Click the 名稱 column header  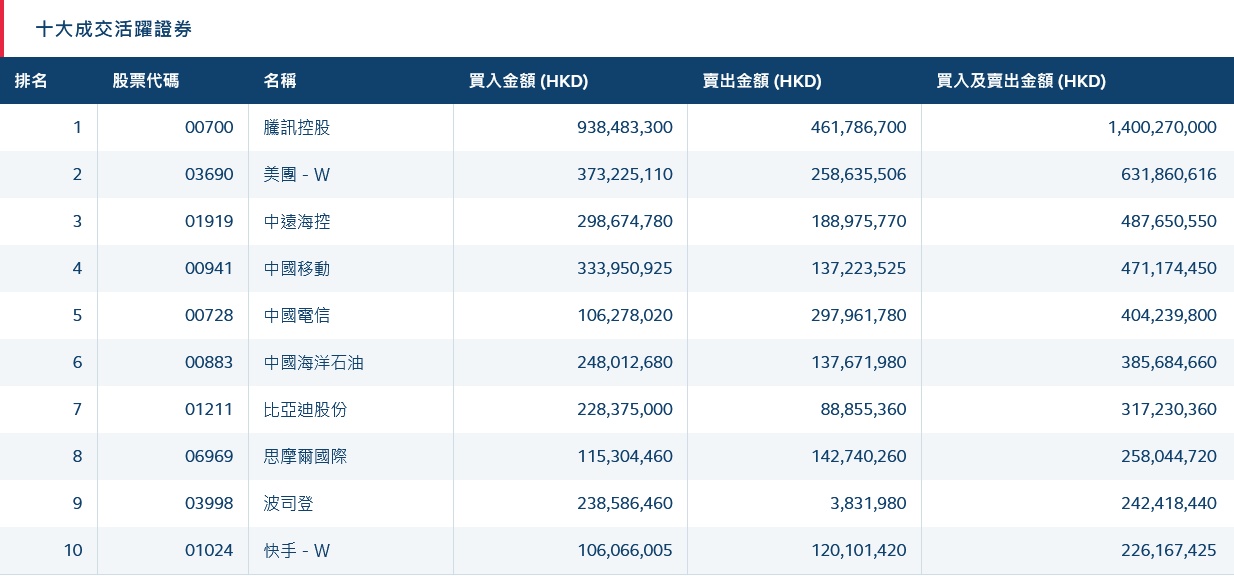pyautogui.click(x=280, y=81)
